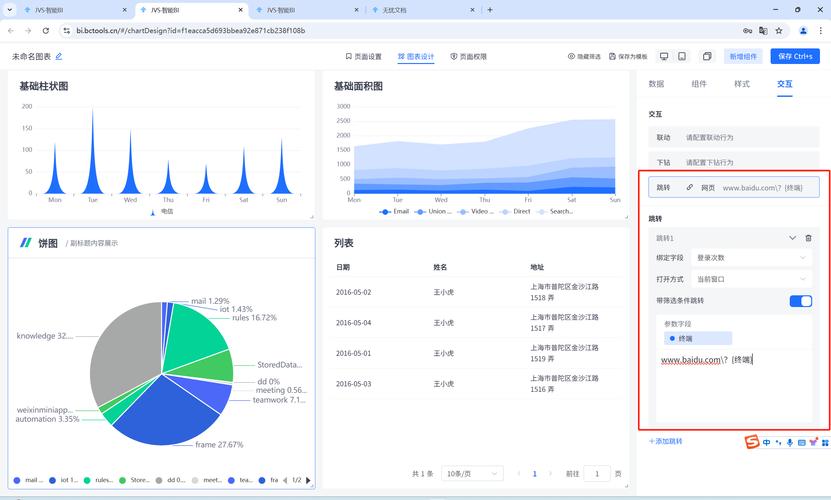
Task: Click the 联动 configuration row
Action: click(734, 137)
